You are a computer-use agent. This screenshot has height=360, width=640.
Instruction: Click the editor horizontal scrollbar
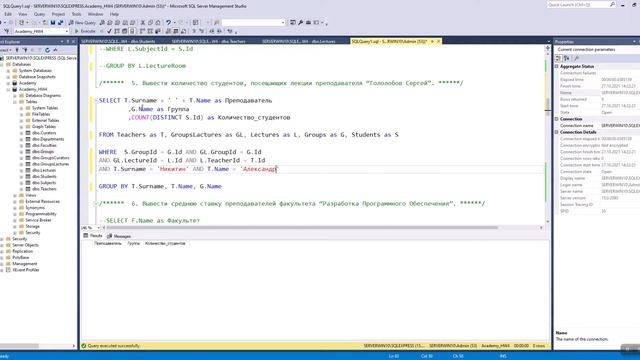(302, 228)
